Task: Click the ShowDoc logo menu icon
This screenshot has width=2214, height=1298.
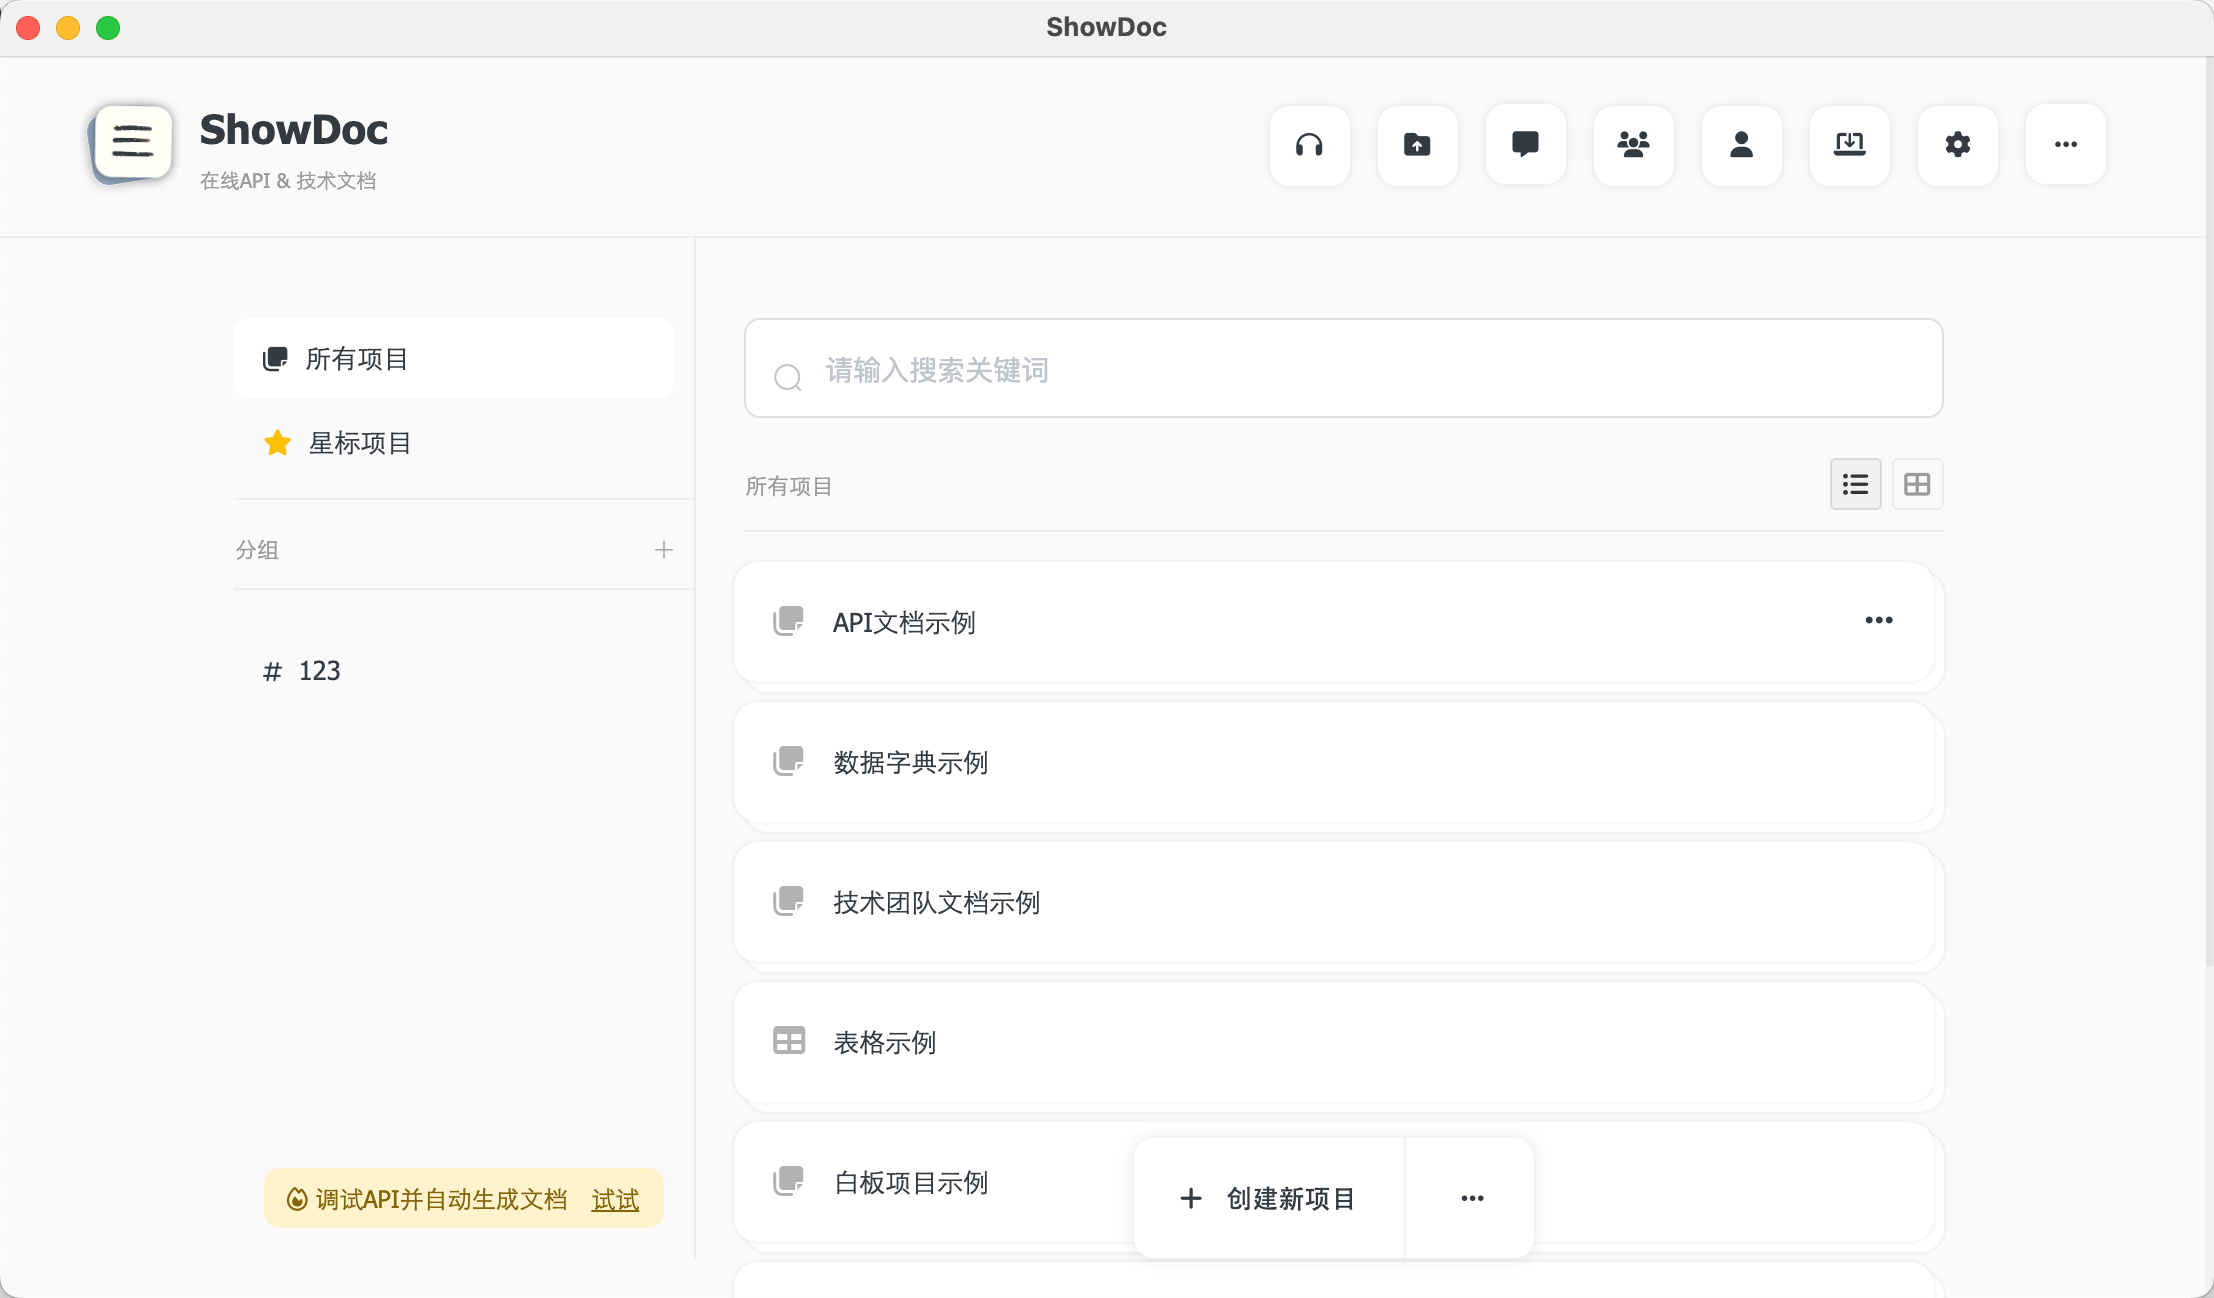Action: (x=132, y=143)
